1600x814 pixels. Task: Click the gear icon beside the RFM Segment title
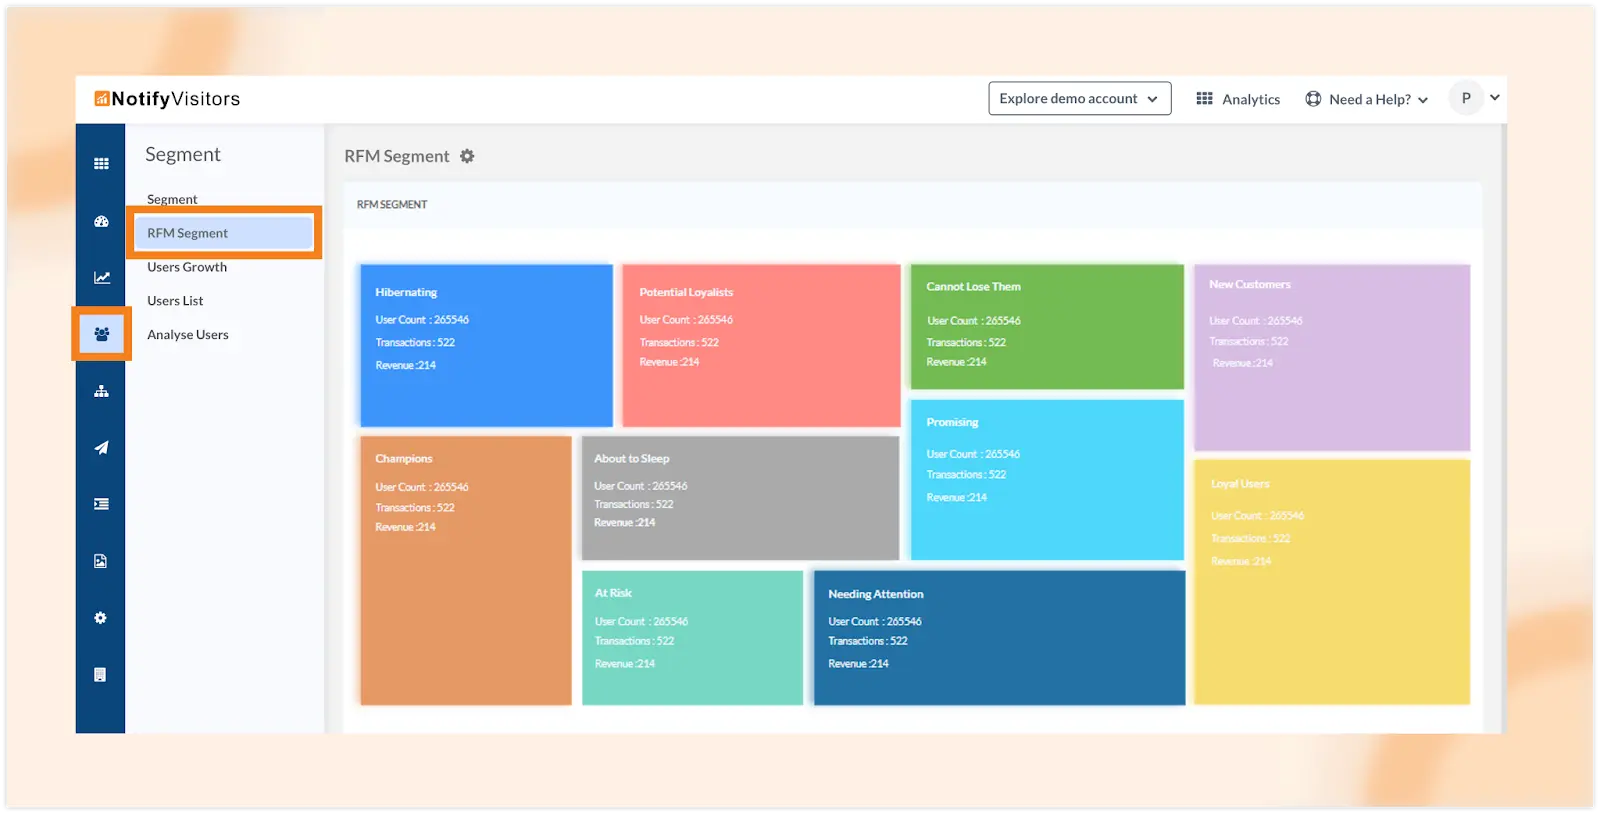pyautogui.click(x=467, y=156)
